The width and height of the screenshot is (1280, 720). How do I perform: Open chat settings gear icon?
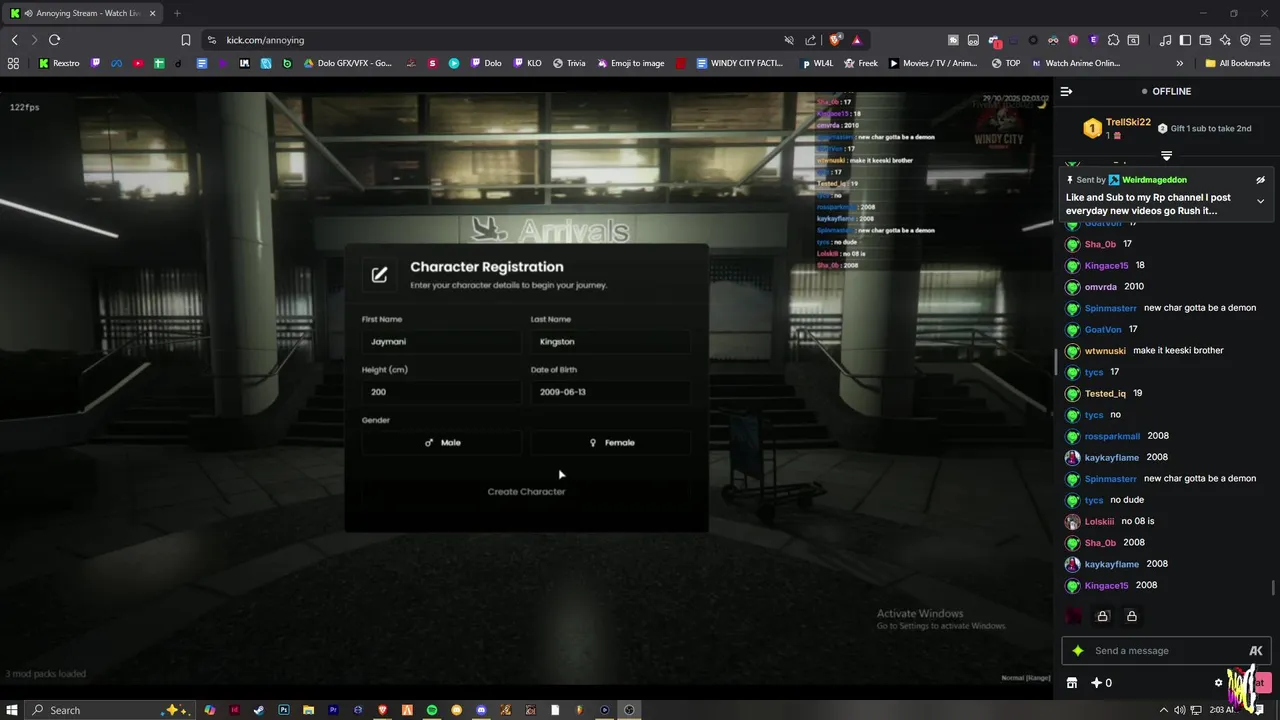pos(1218,683)
